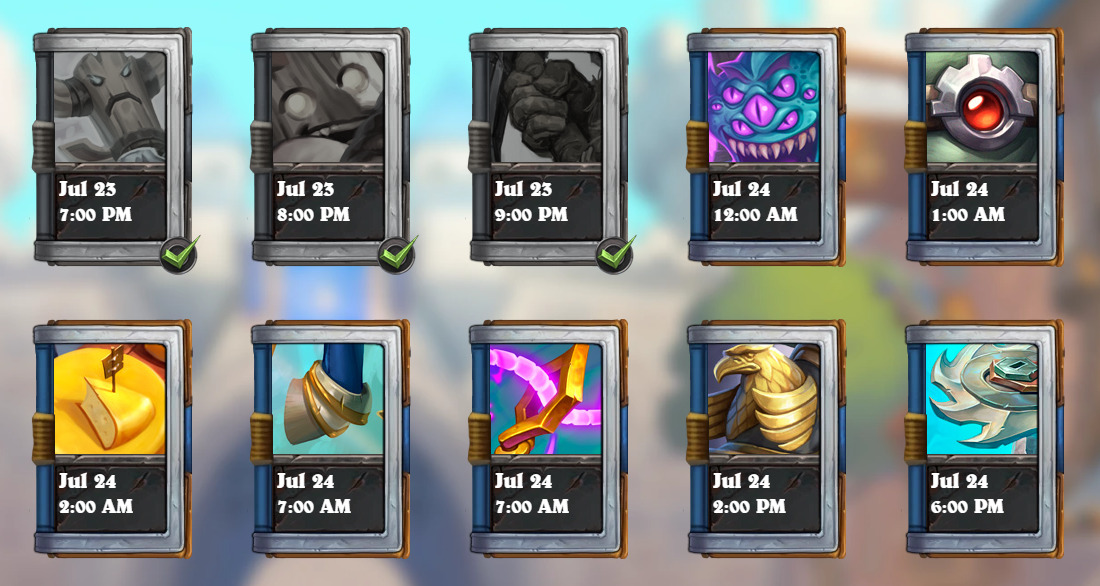Select the Jul 23 9:00 PM date label
This screenshot has height=586, width=1100.
(531, 202)
